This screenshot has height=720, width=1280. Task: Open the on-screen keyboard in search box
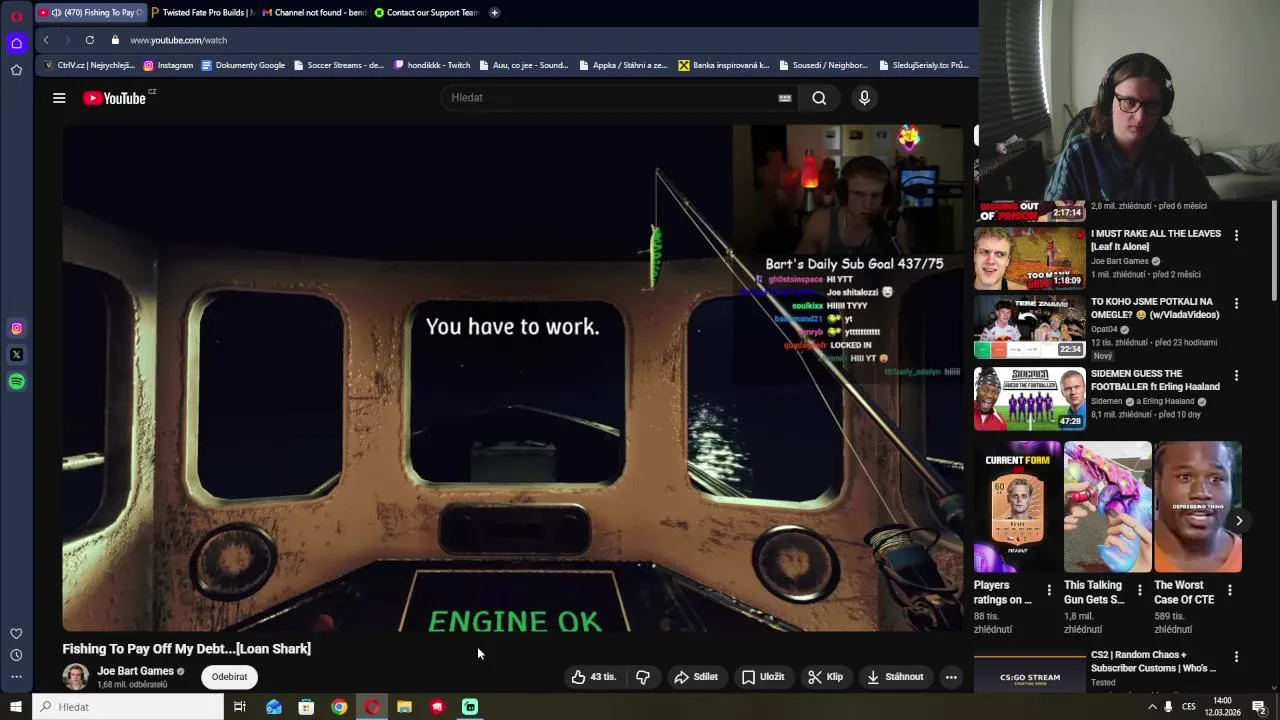pyautogui.click(x=785, y=98)
